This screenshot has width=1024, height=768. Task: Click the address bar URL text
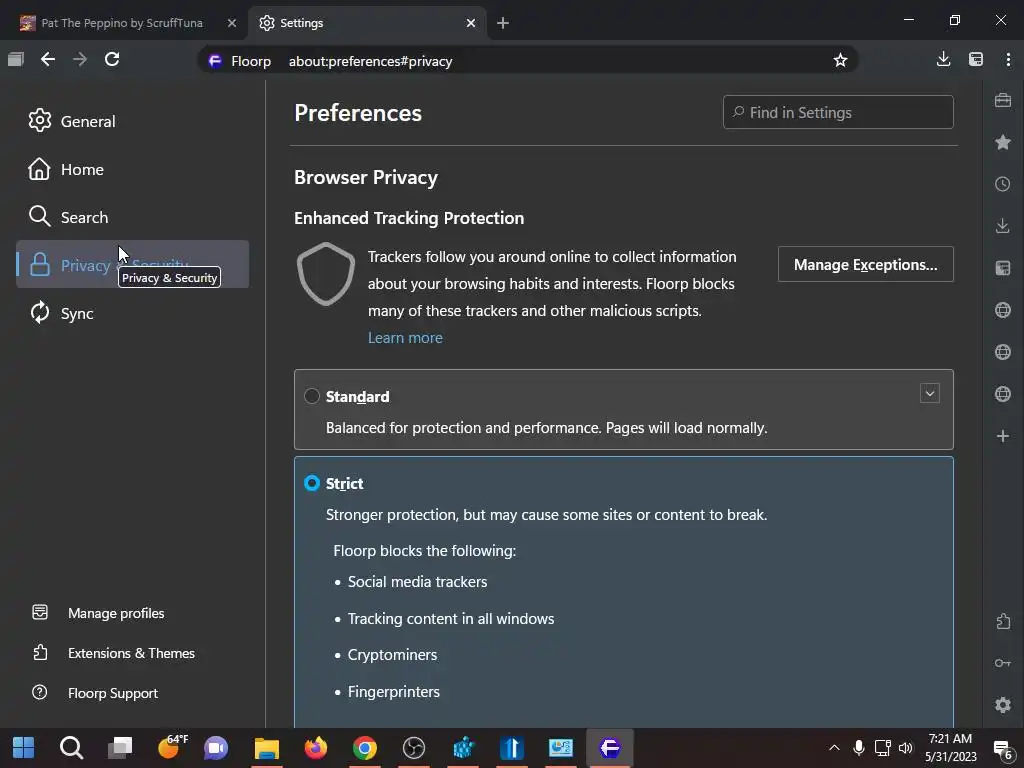click(370, 61)
